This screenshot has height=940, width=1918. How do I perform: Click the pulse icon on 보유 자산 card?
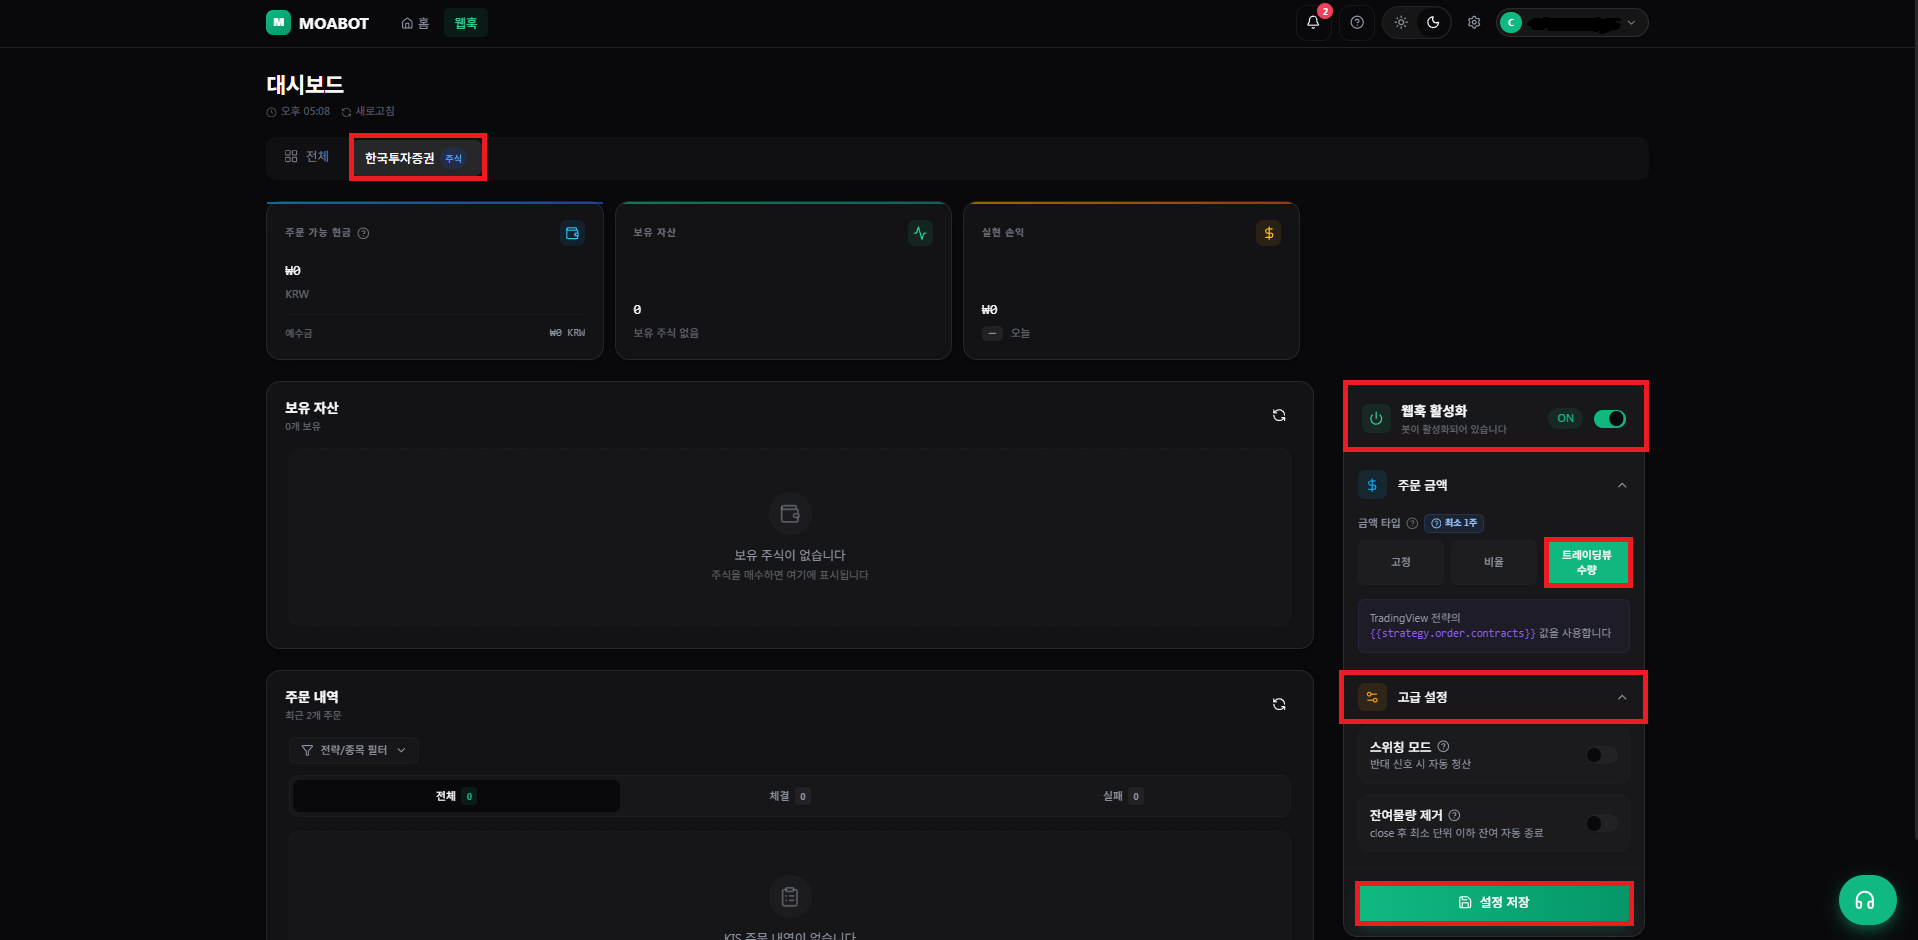920,233
